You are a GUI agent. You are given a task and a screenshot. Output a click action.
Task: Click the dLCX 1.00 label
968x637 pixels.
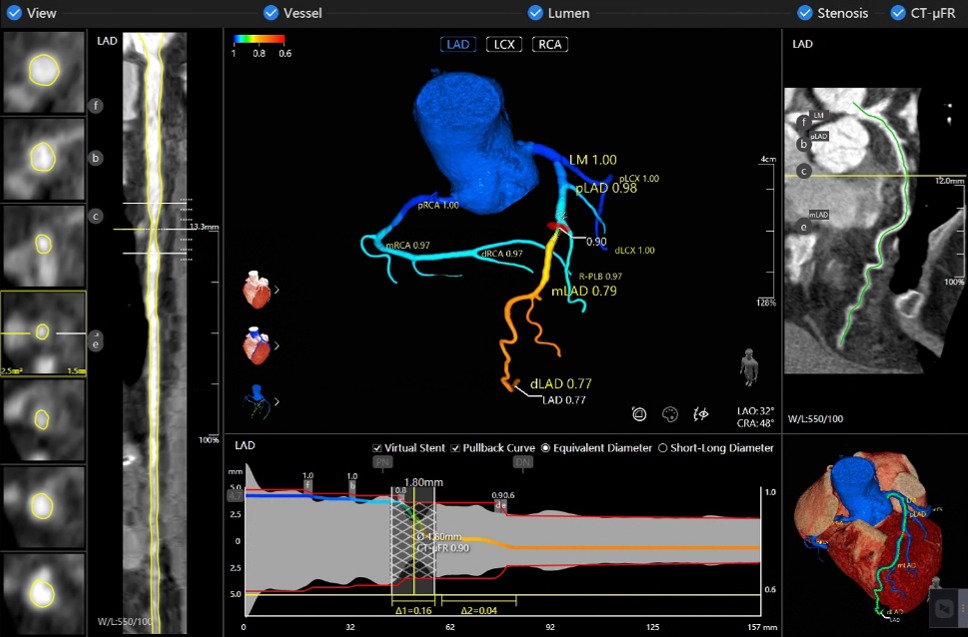point(635,251)
